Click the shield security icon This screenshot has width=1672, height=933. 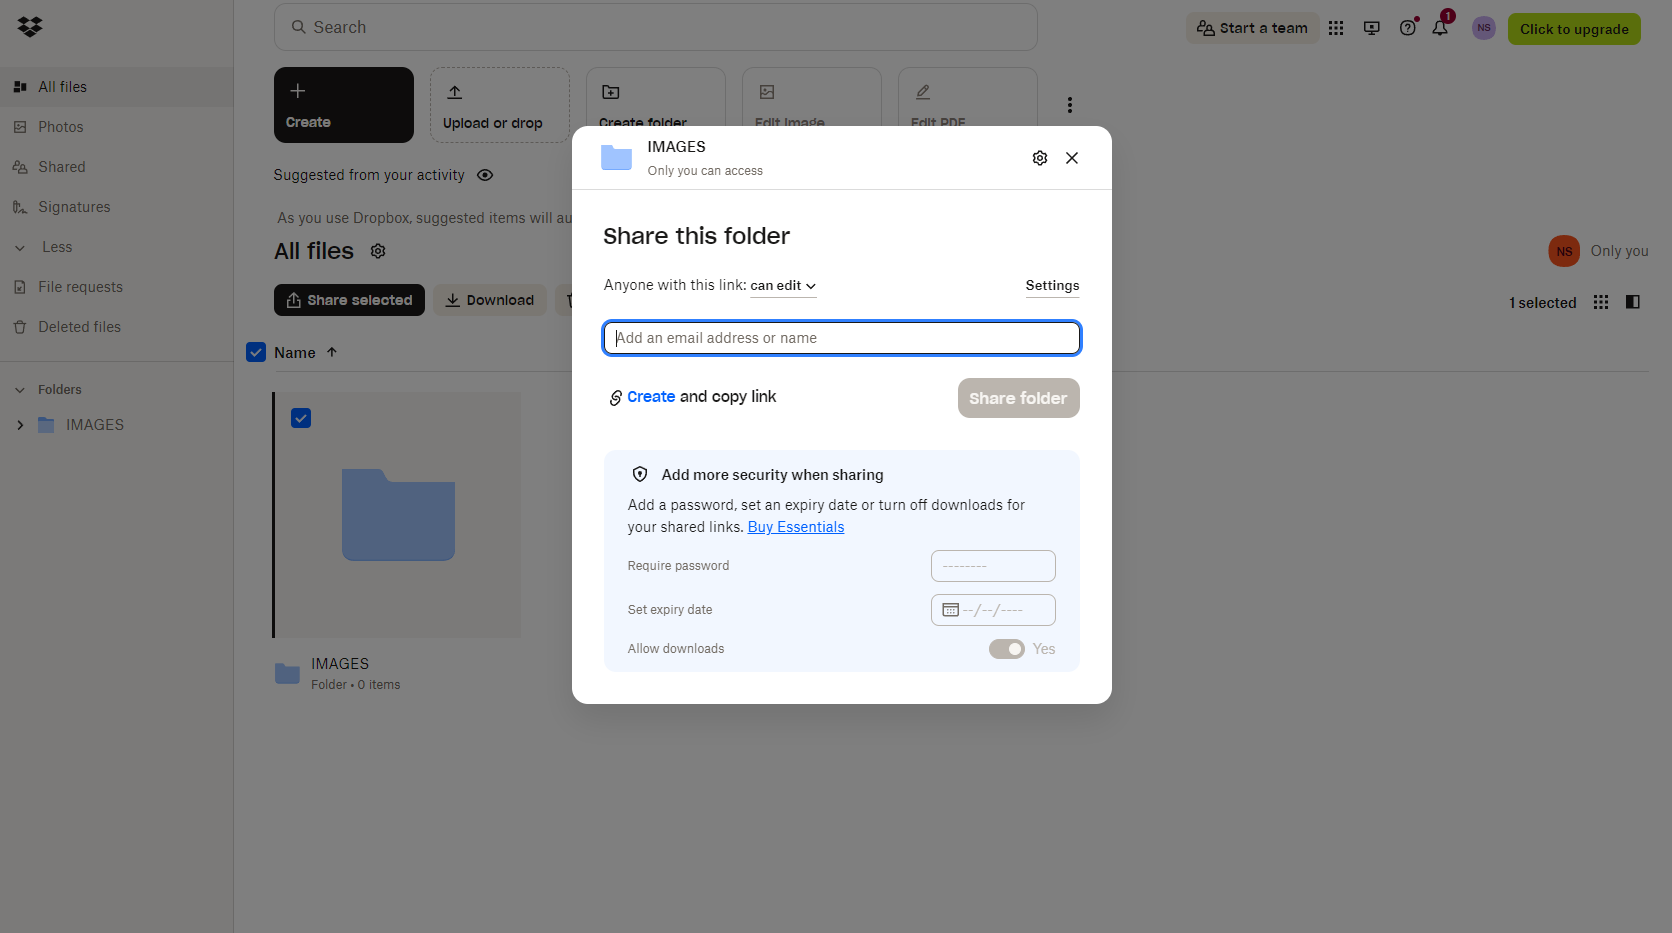(640, 475)
